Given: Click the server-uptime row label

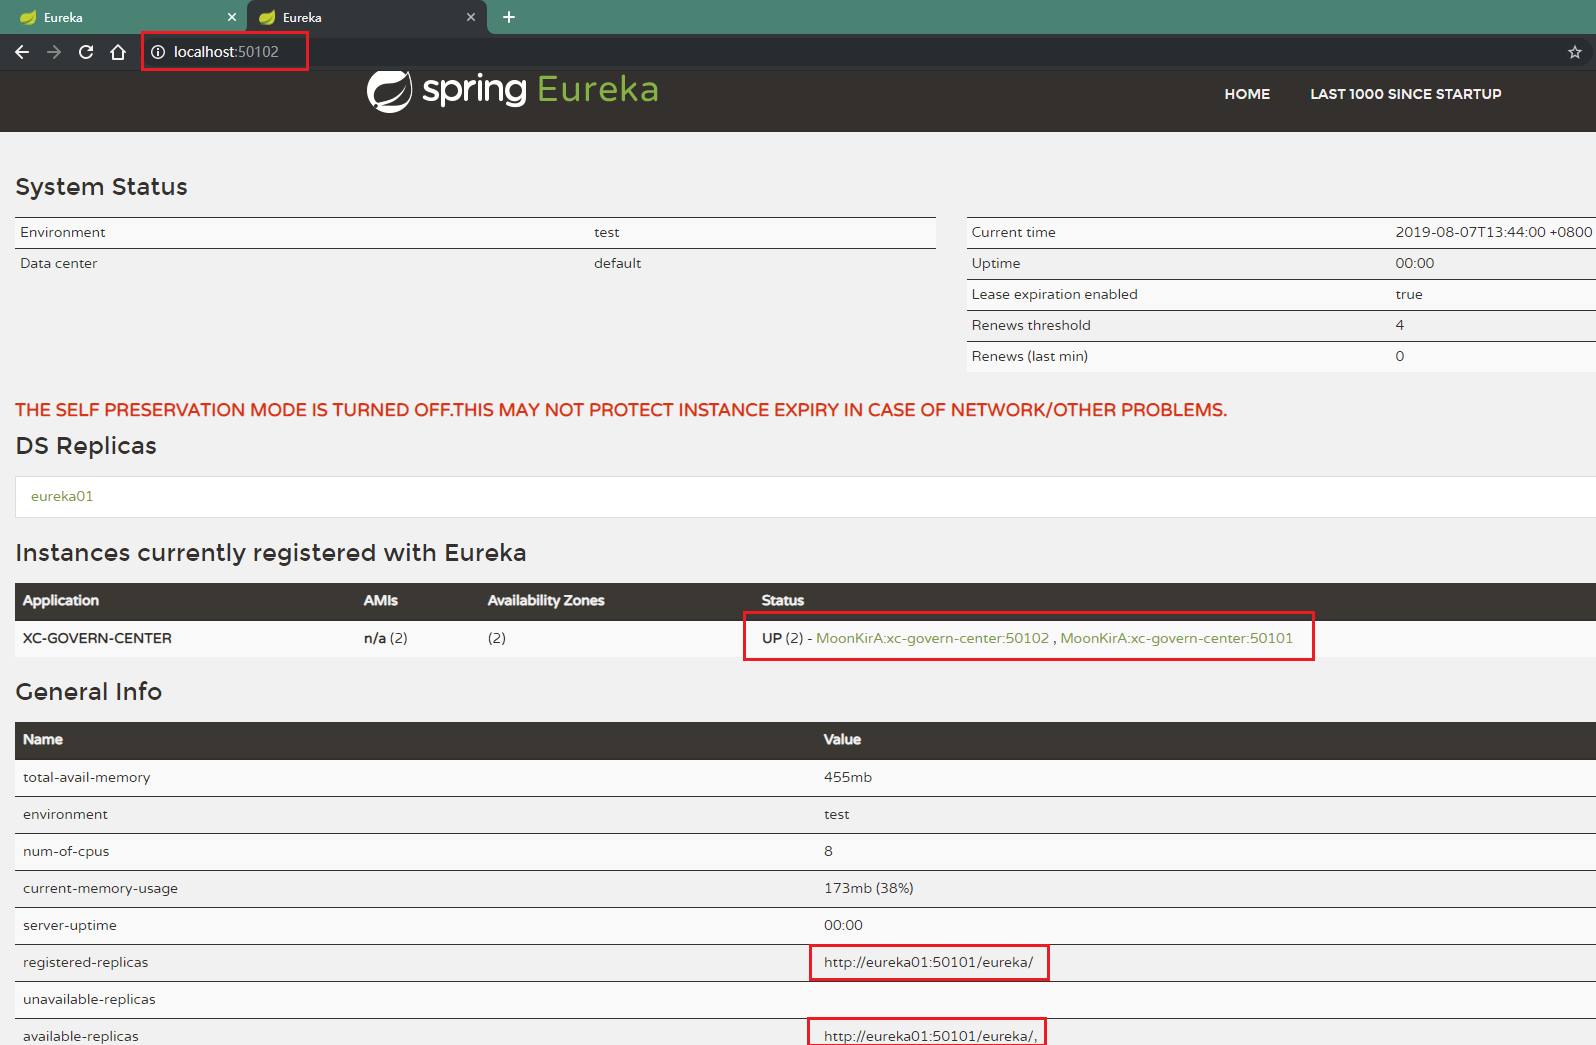Looking at the screenshot, I should point(70,925).
